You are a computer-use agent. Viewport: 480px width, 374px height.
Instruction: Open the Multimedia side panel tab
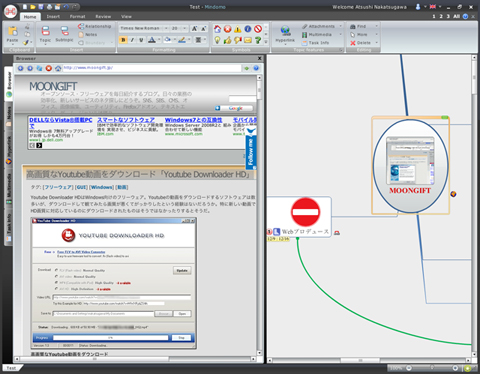(x=9, y=189)
